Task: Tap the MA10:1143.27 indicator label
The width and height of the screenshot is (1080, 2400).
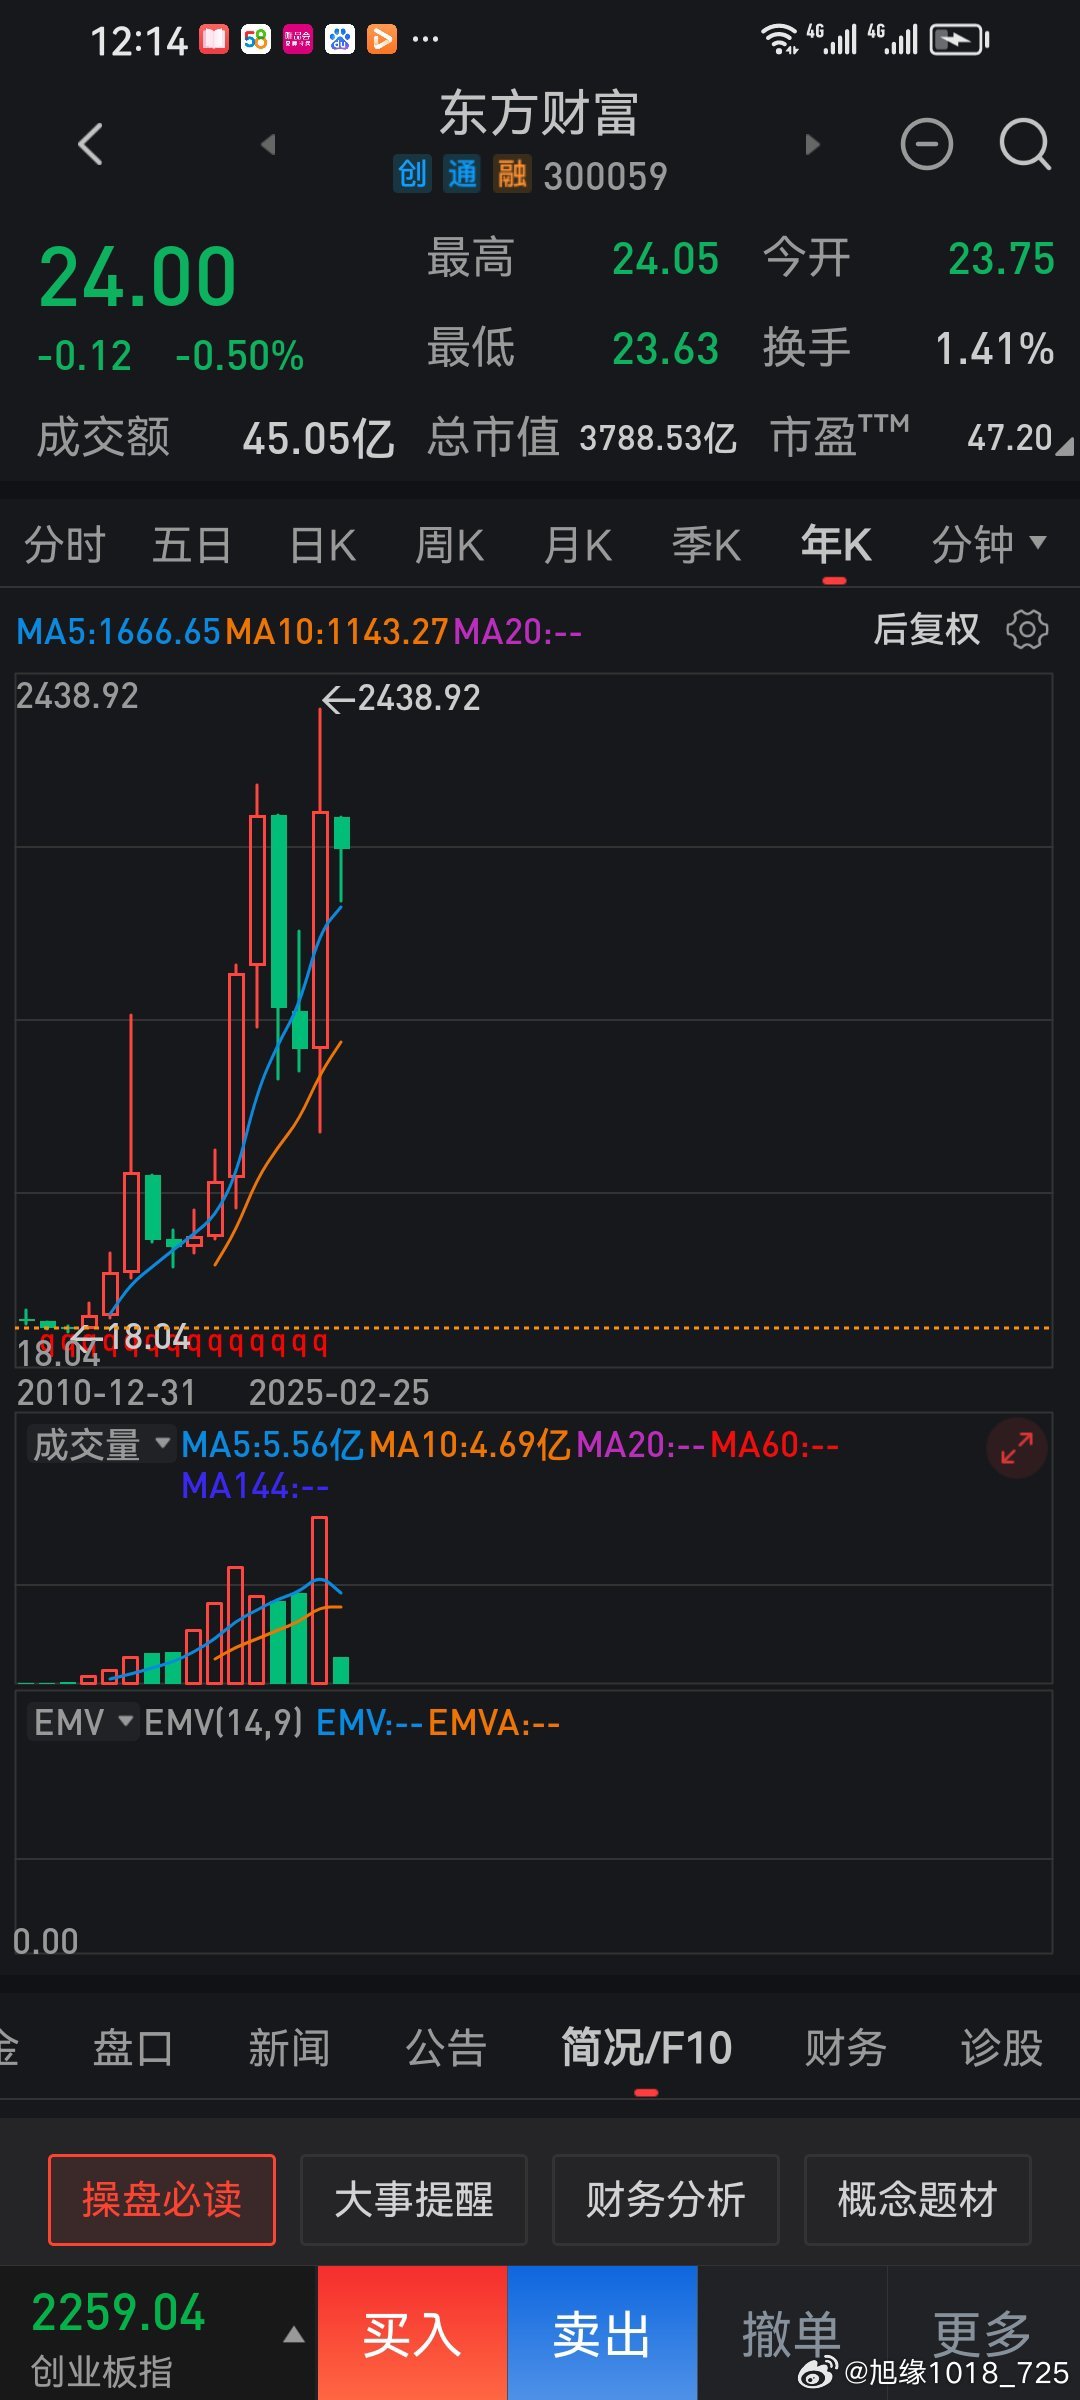Action: 337,632
